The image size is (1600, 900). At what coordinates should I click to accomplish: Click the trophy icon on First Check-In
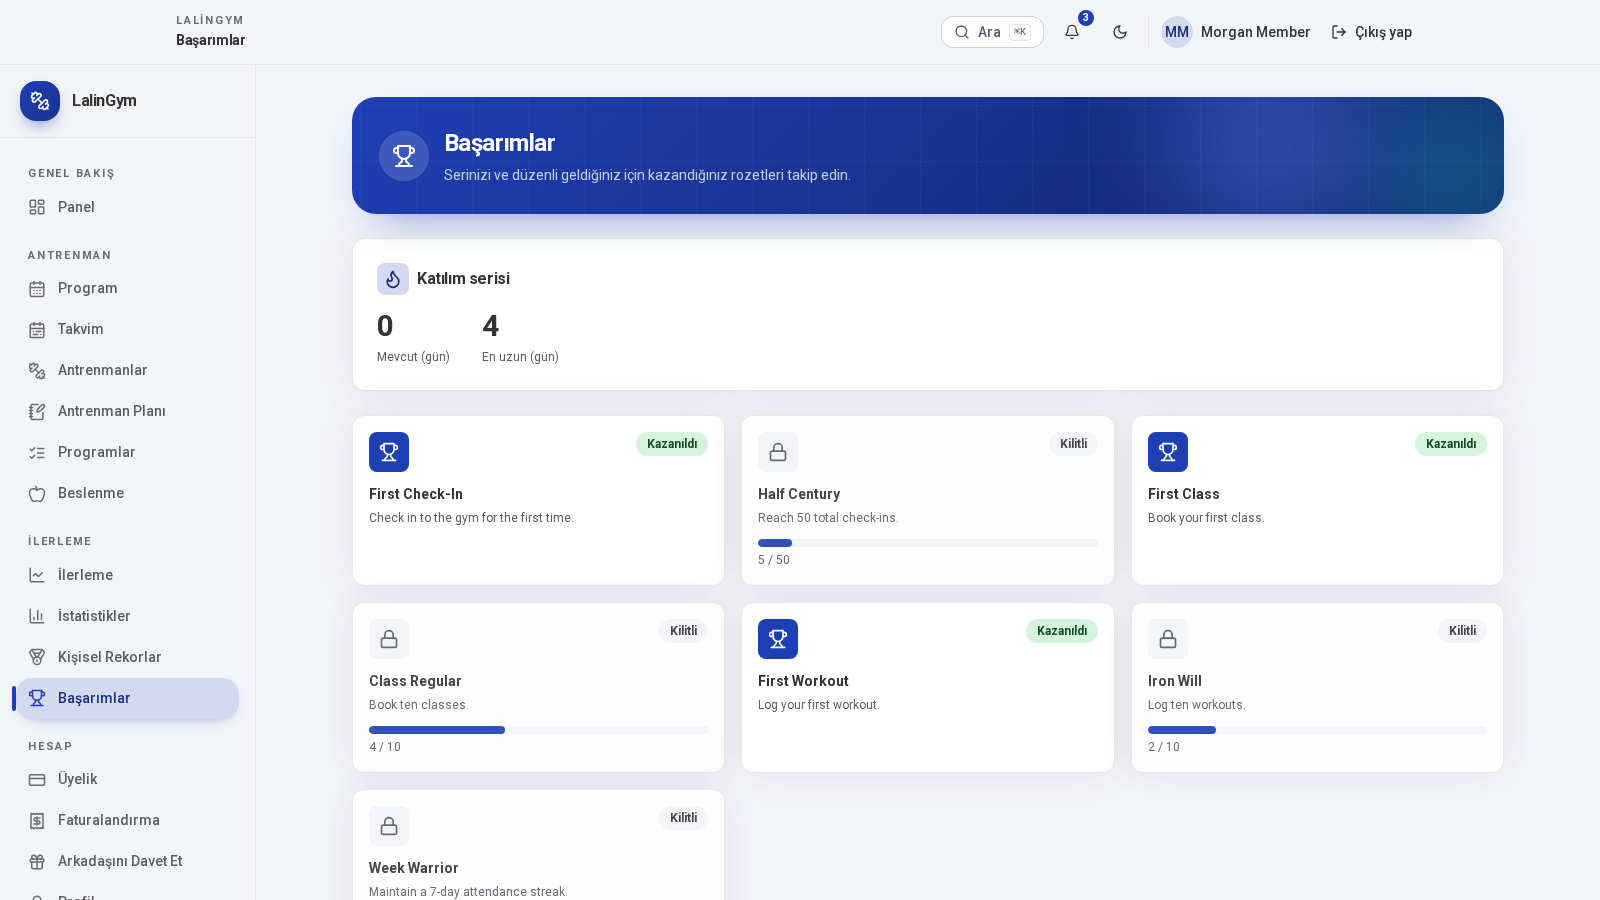pyautogui.click(x=389, y=452)
